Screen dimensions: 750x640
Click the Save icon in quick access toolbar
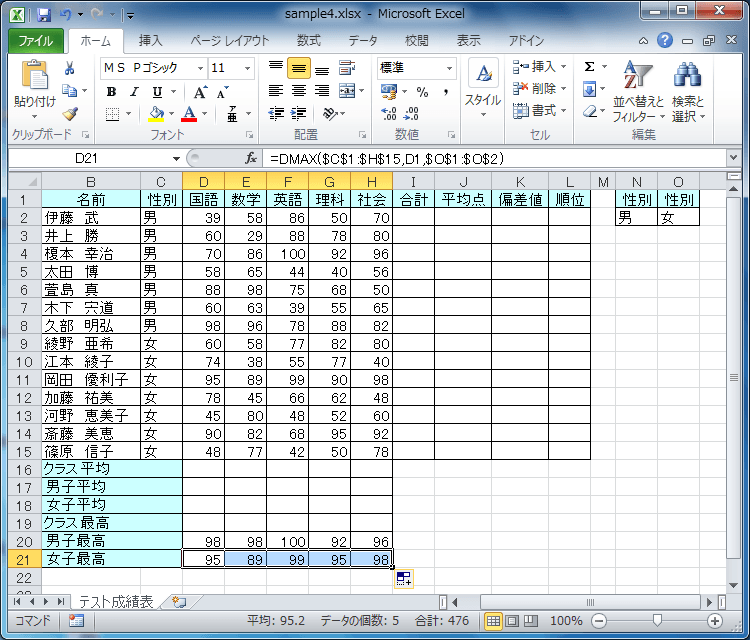pos(44,15)
